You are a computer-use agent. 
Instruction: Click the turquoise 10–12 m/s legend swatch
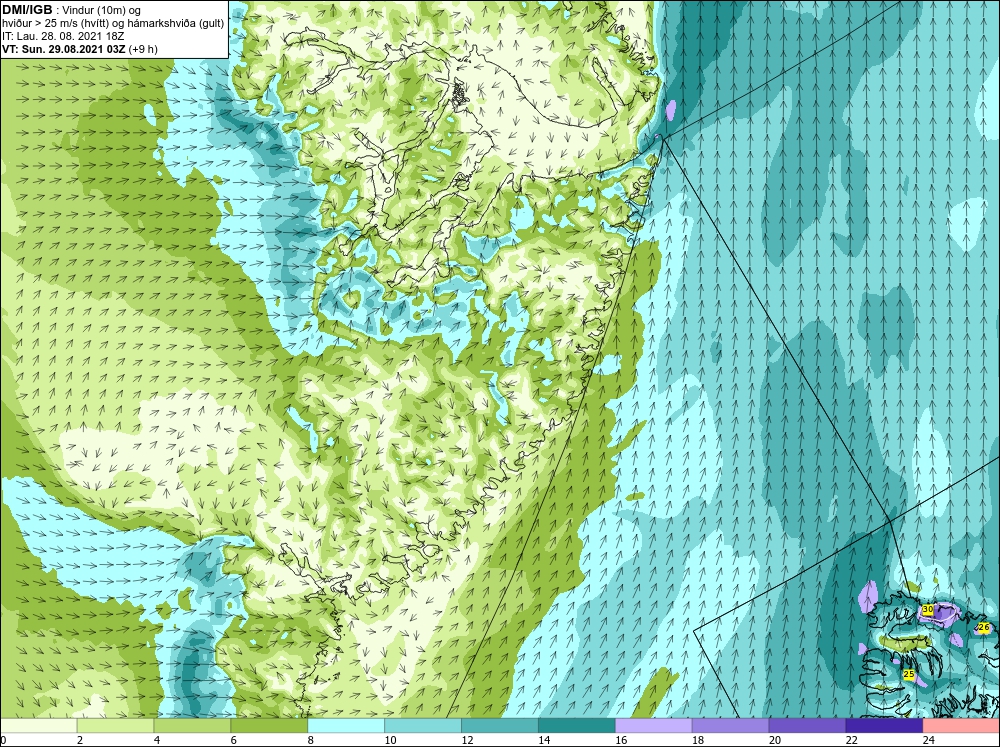tap(423, 725)
